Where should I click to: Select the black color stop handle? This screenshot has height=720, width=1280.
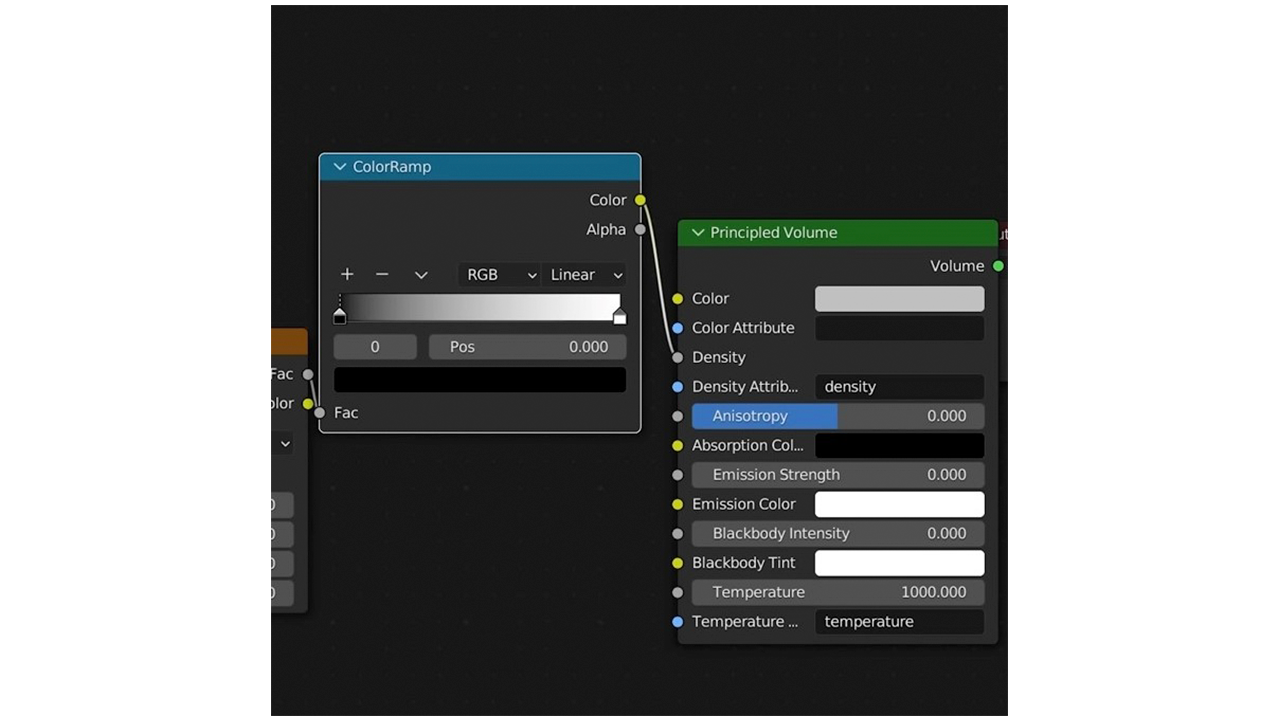tap(340, 317)
